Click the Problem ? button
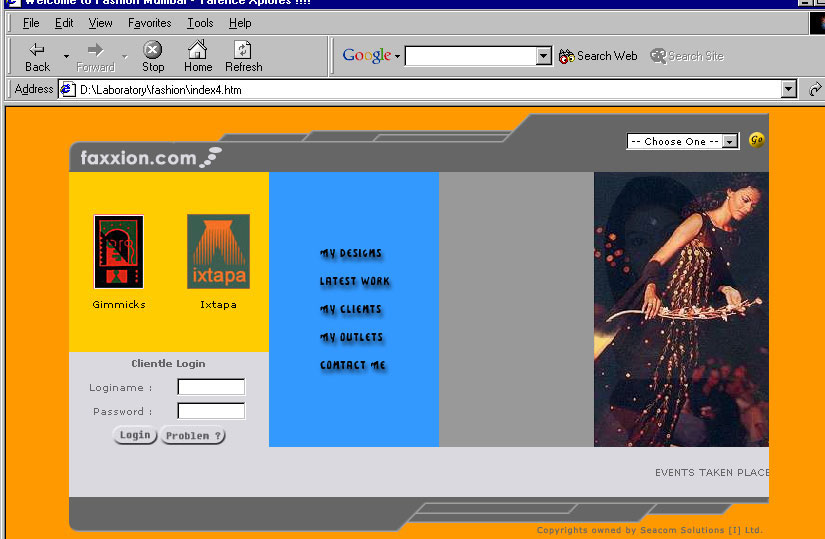Viewport: 825px width, 539px height. click(193, 436)
